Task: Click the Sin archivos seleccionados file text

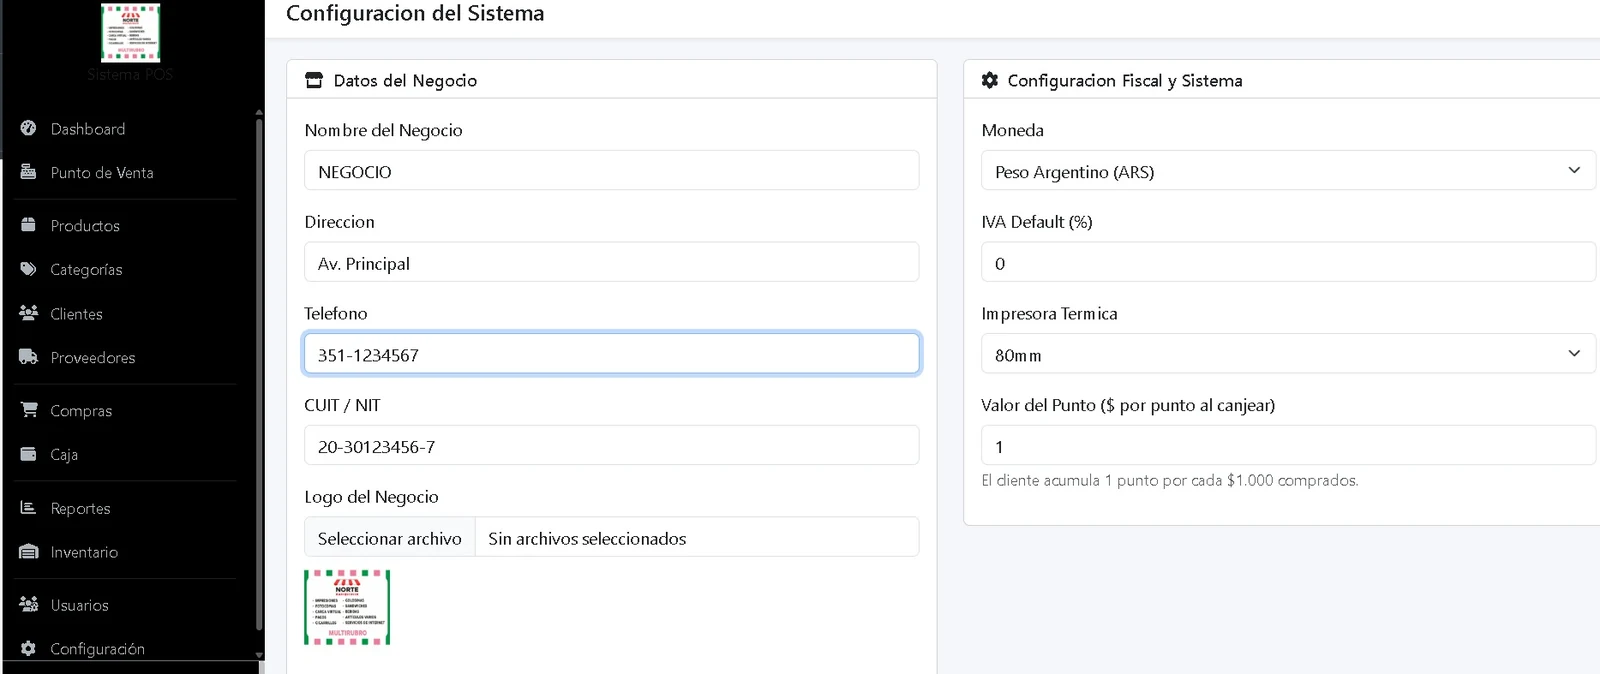Action: click(x=587, y=539)
